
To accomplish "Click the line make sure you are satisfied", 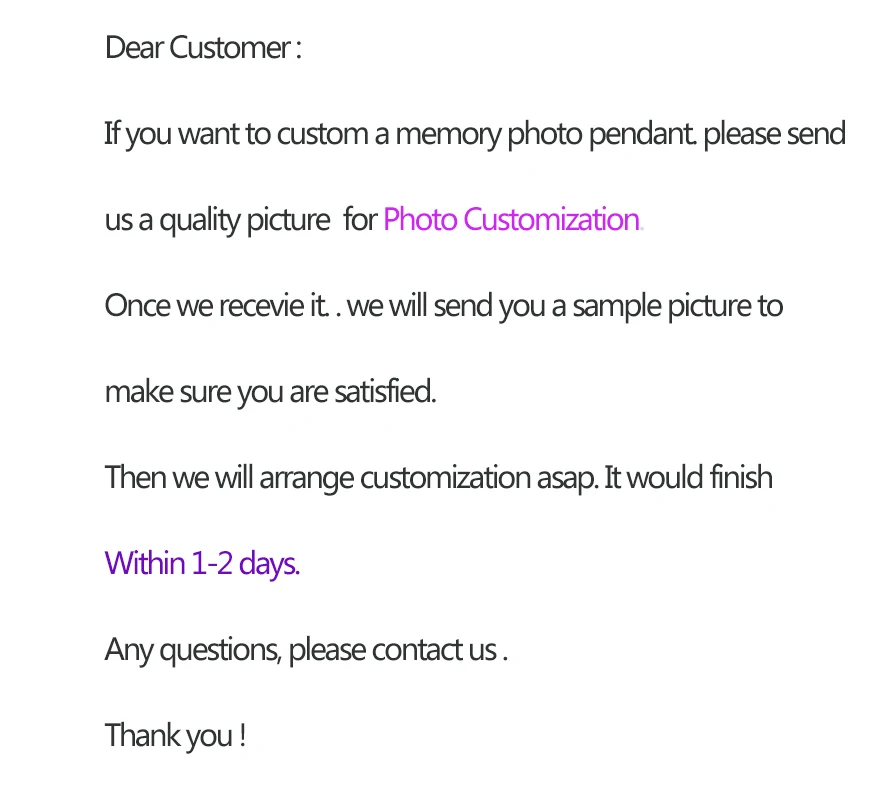I will click(270, 392).
